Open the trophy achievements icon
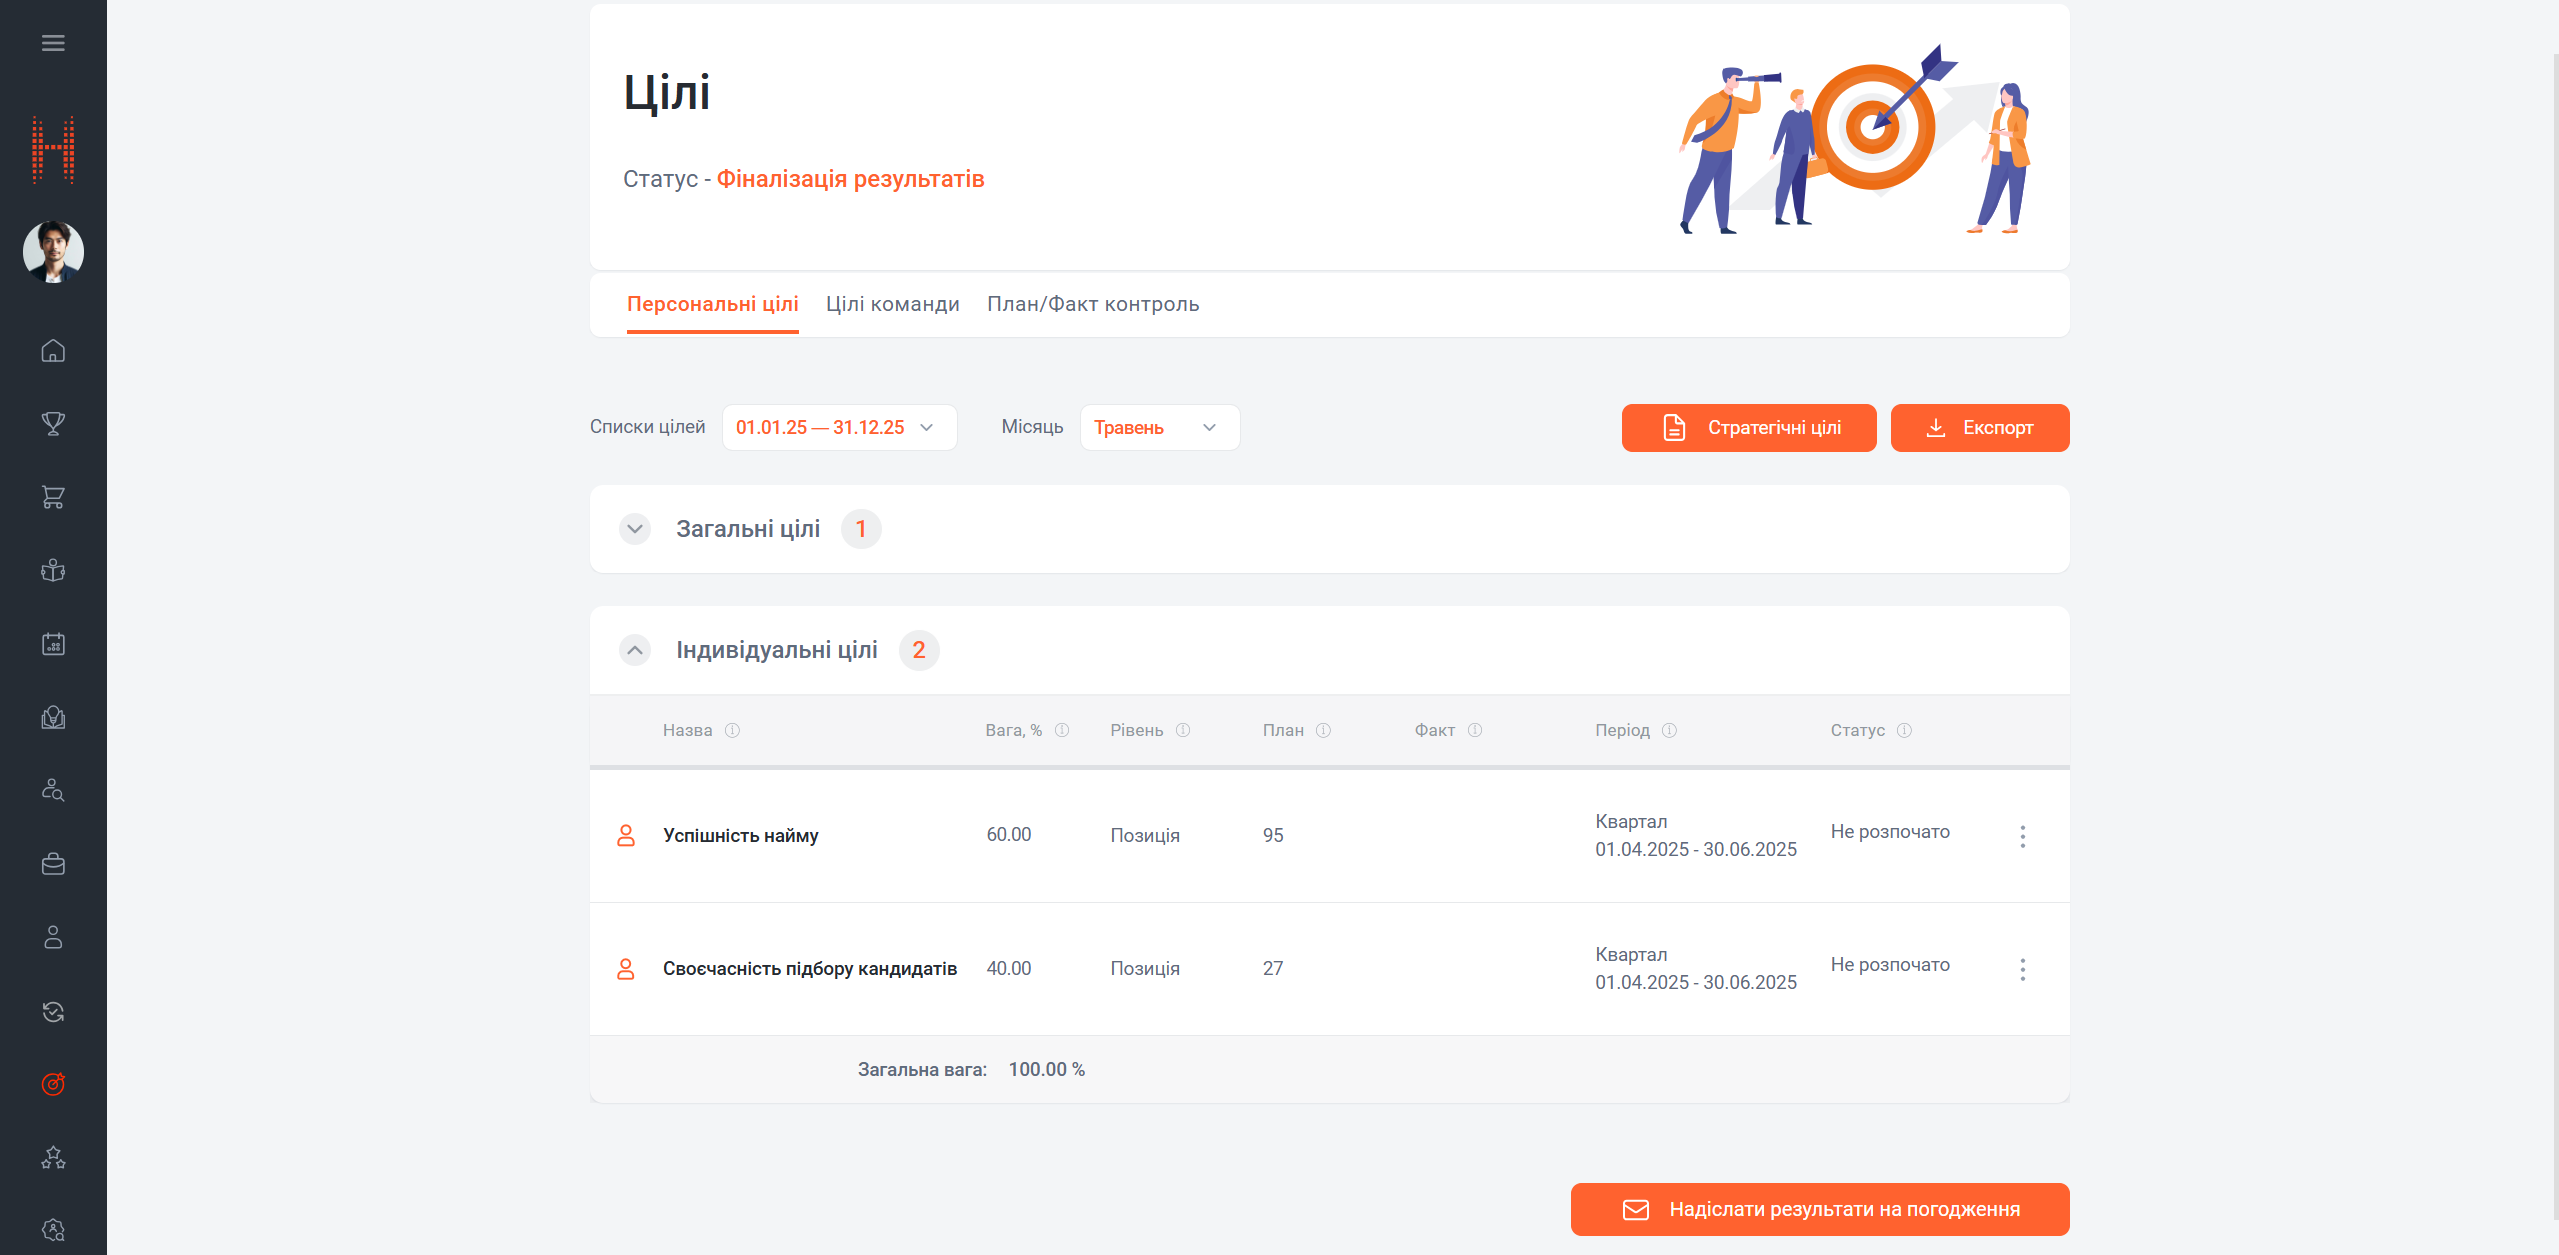Image resolution: width=2559 pixels, height=1255 pixels. 53,424
